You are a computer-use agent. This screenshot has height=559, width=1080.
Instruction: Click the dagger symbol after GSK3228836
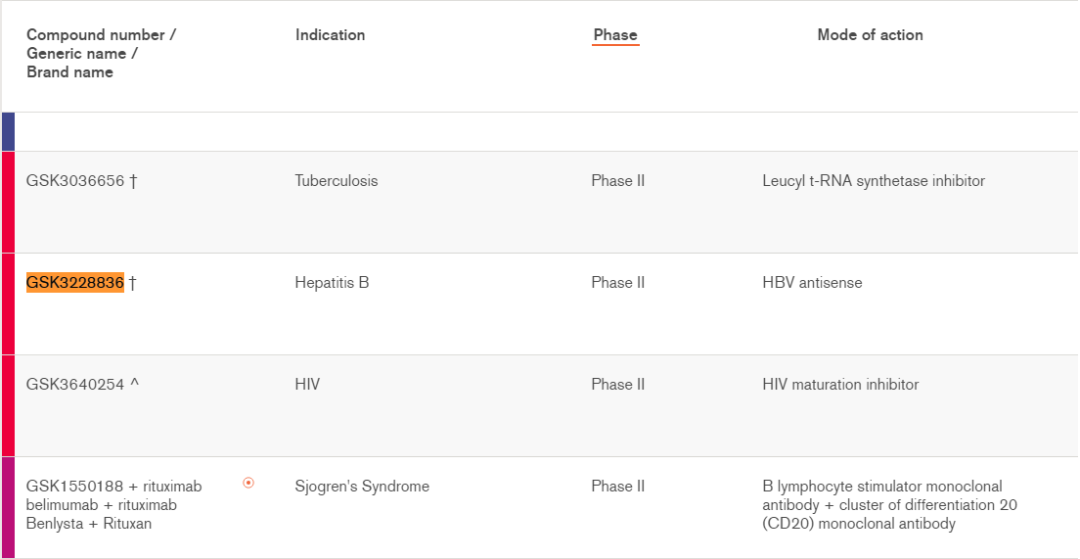(x=132, y=283)
